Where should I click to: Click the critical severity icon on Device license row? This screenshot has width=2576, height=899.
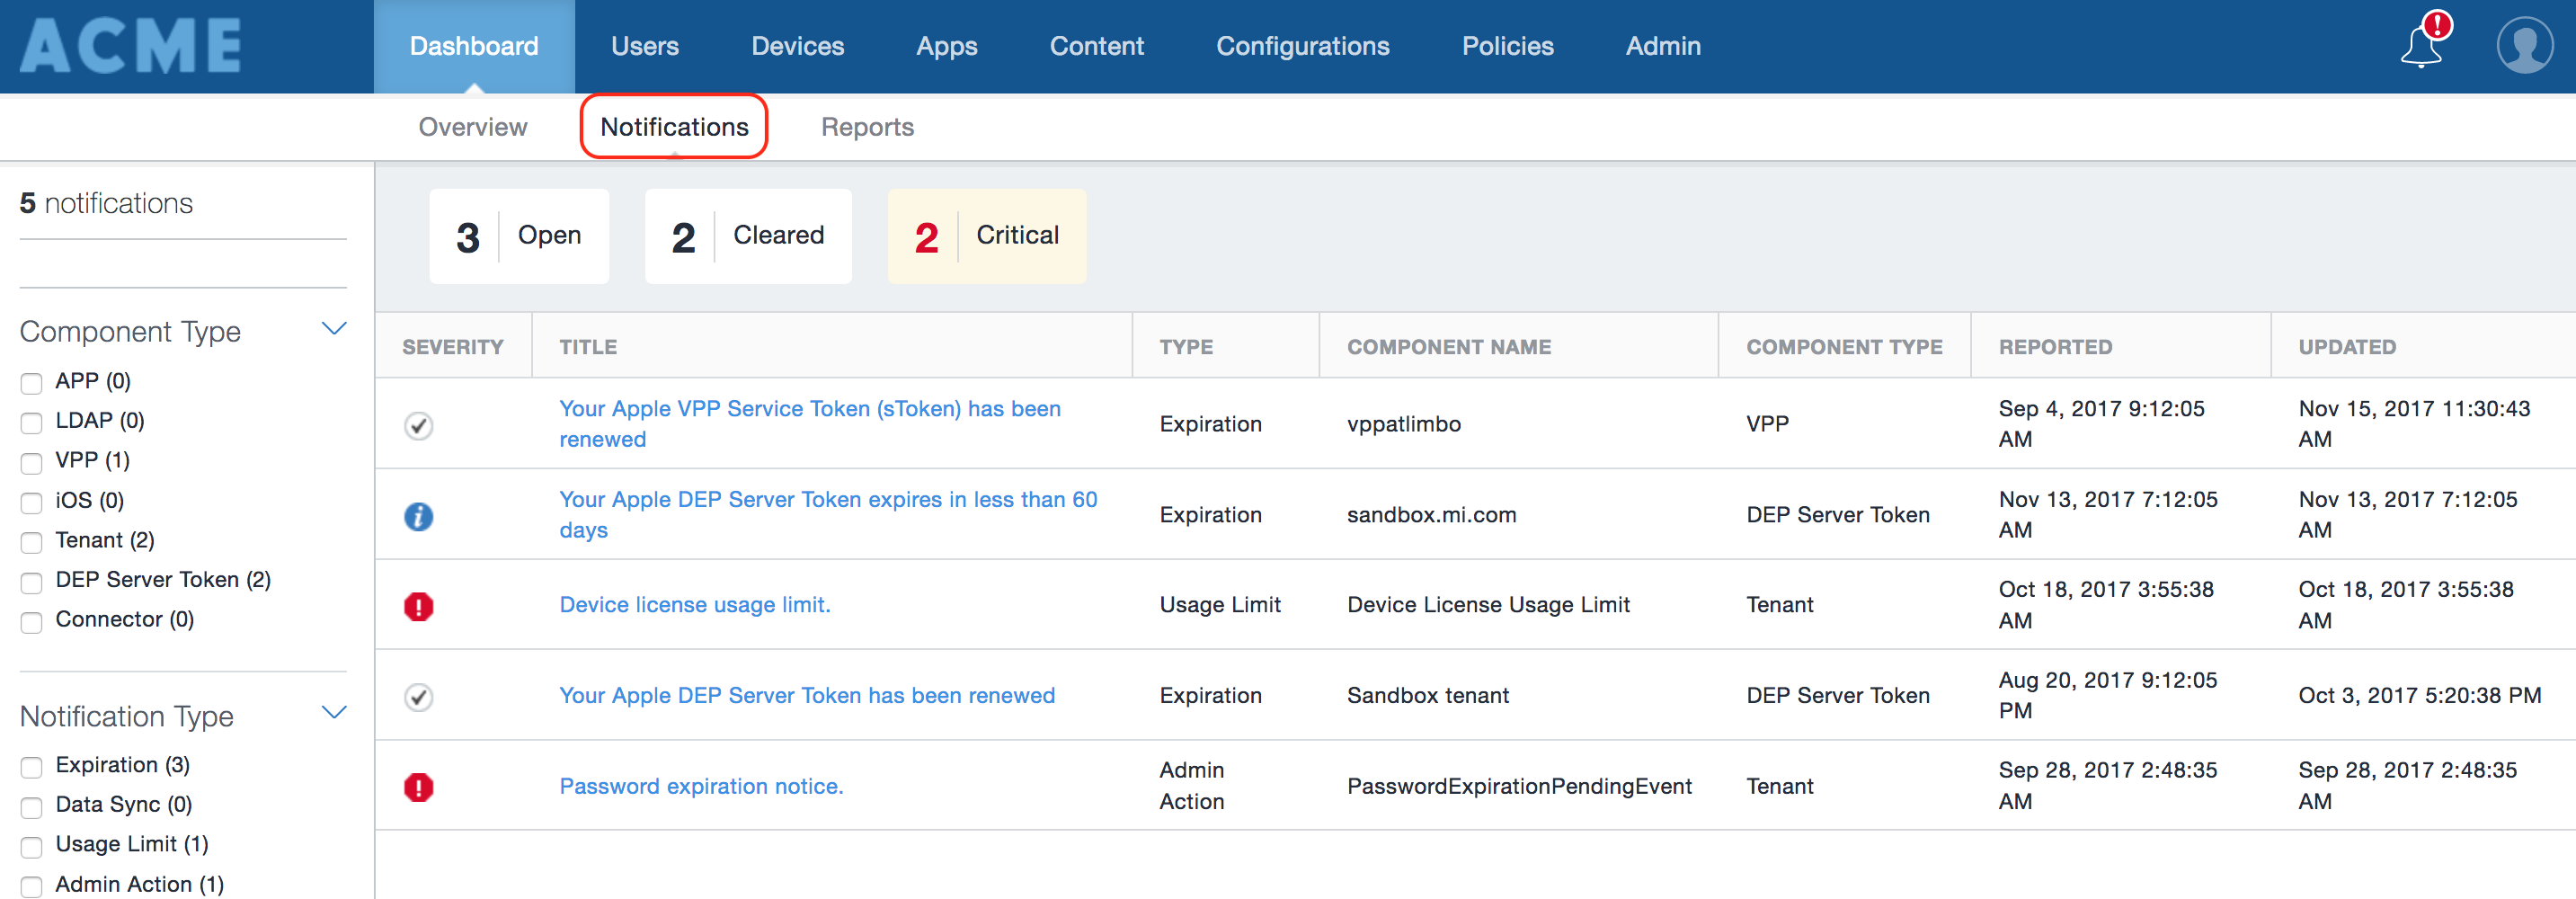click(419, 606)
